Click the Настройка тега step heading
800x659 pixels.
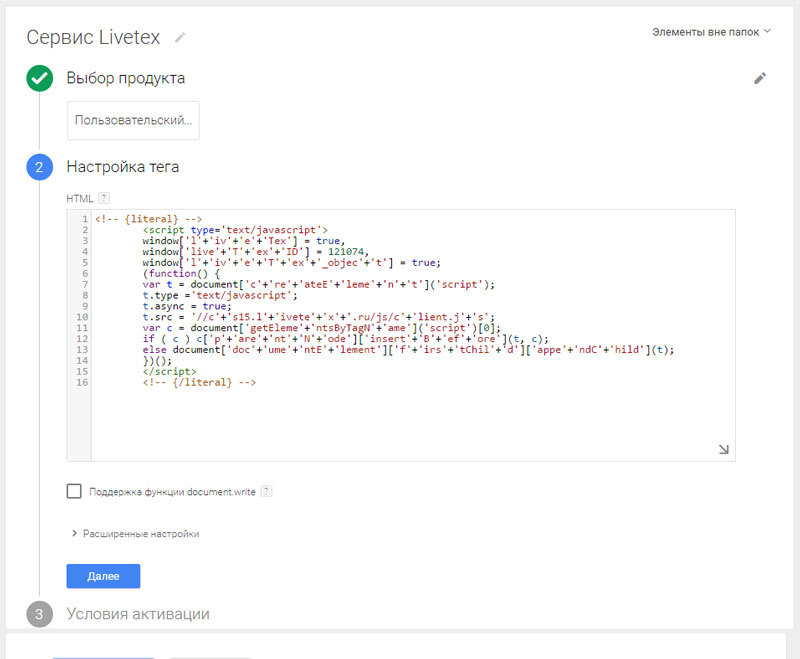[x=122, y=167]
